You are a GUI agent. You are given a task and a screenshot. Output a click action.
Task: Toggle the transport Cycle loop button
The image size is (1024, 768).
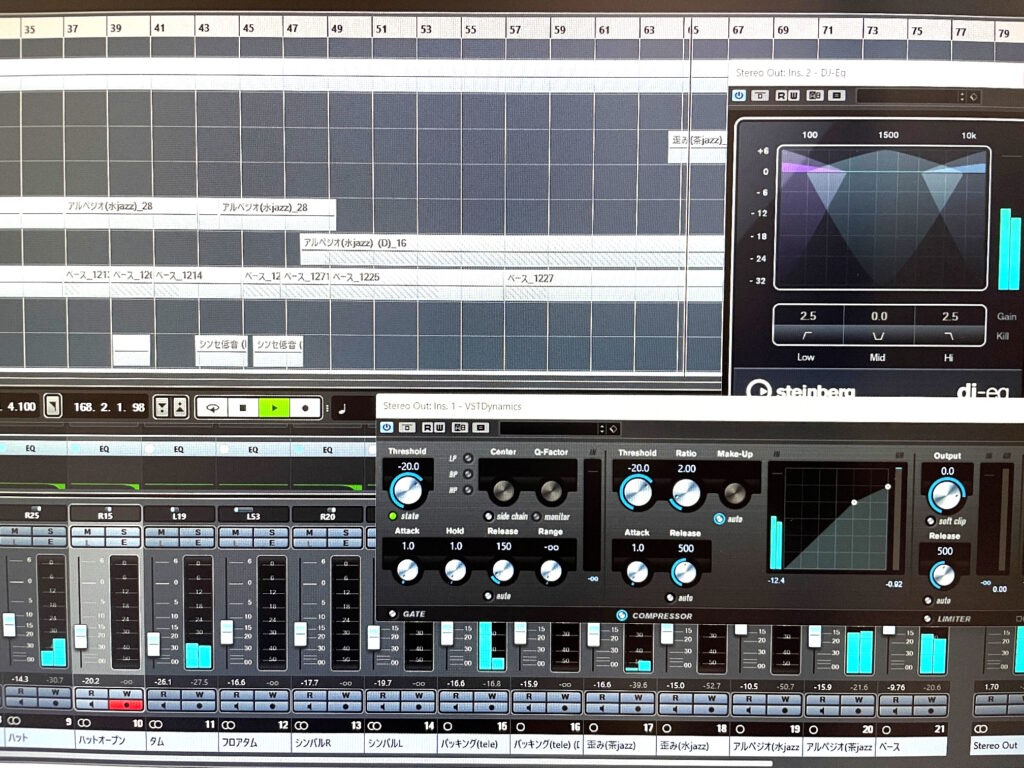pos(211,408)
